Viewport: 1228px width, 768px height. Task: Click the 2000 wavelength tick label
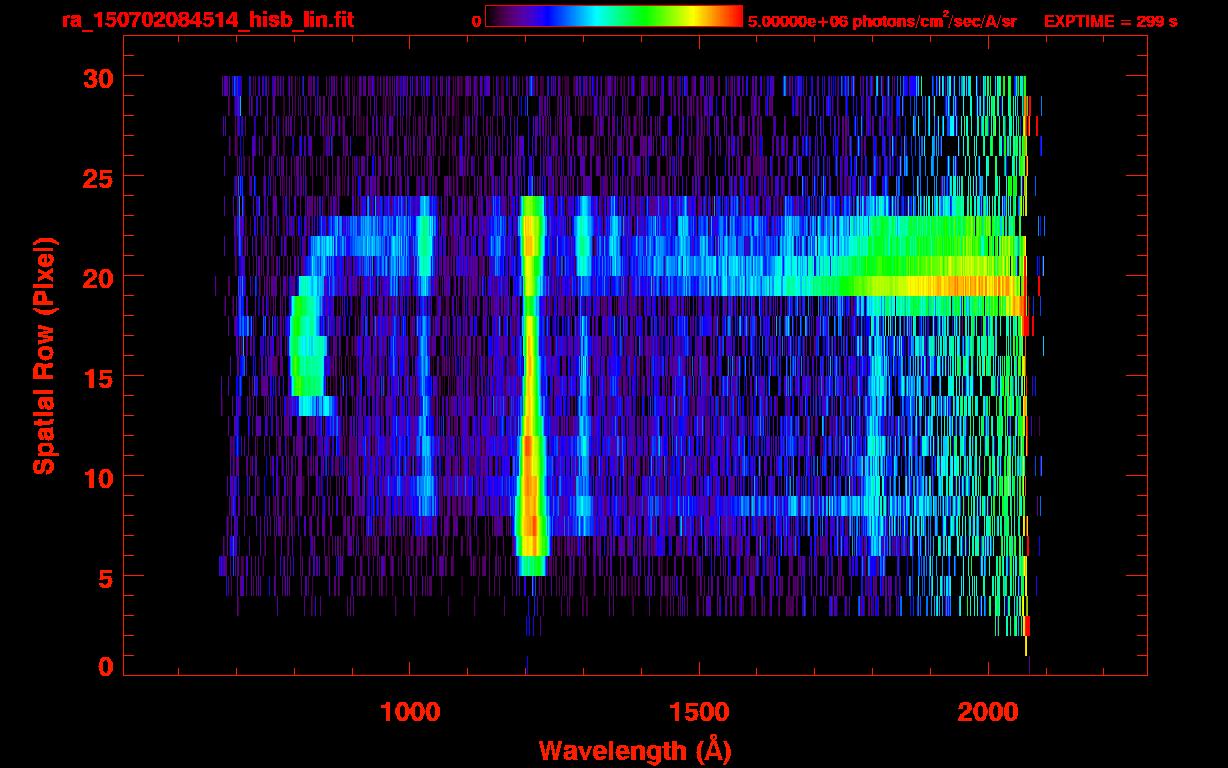click(987, 712)
